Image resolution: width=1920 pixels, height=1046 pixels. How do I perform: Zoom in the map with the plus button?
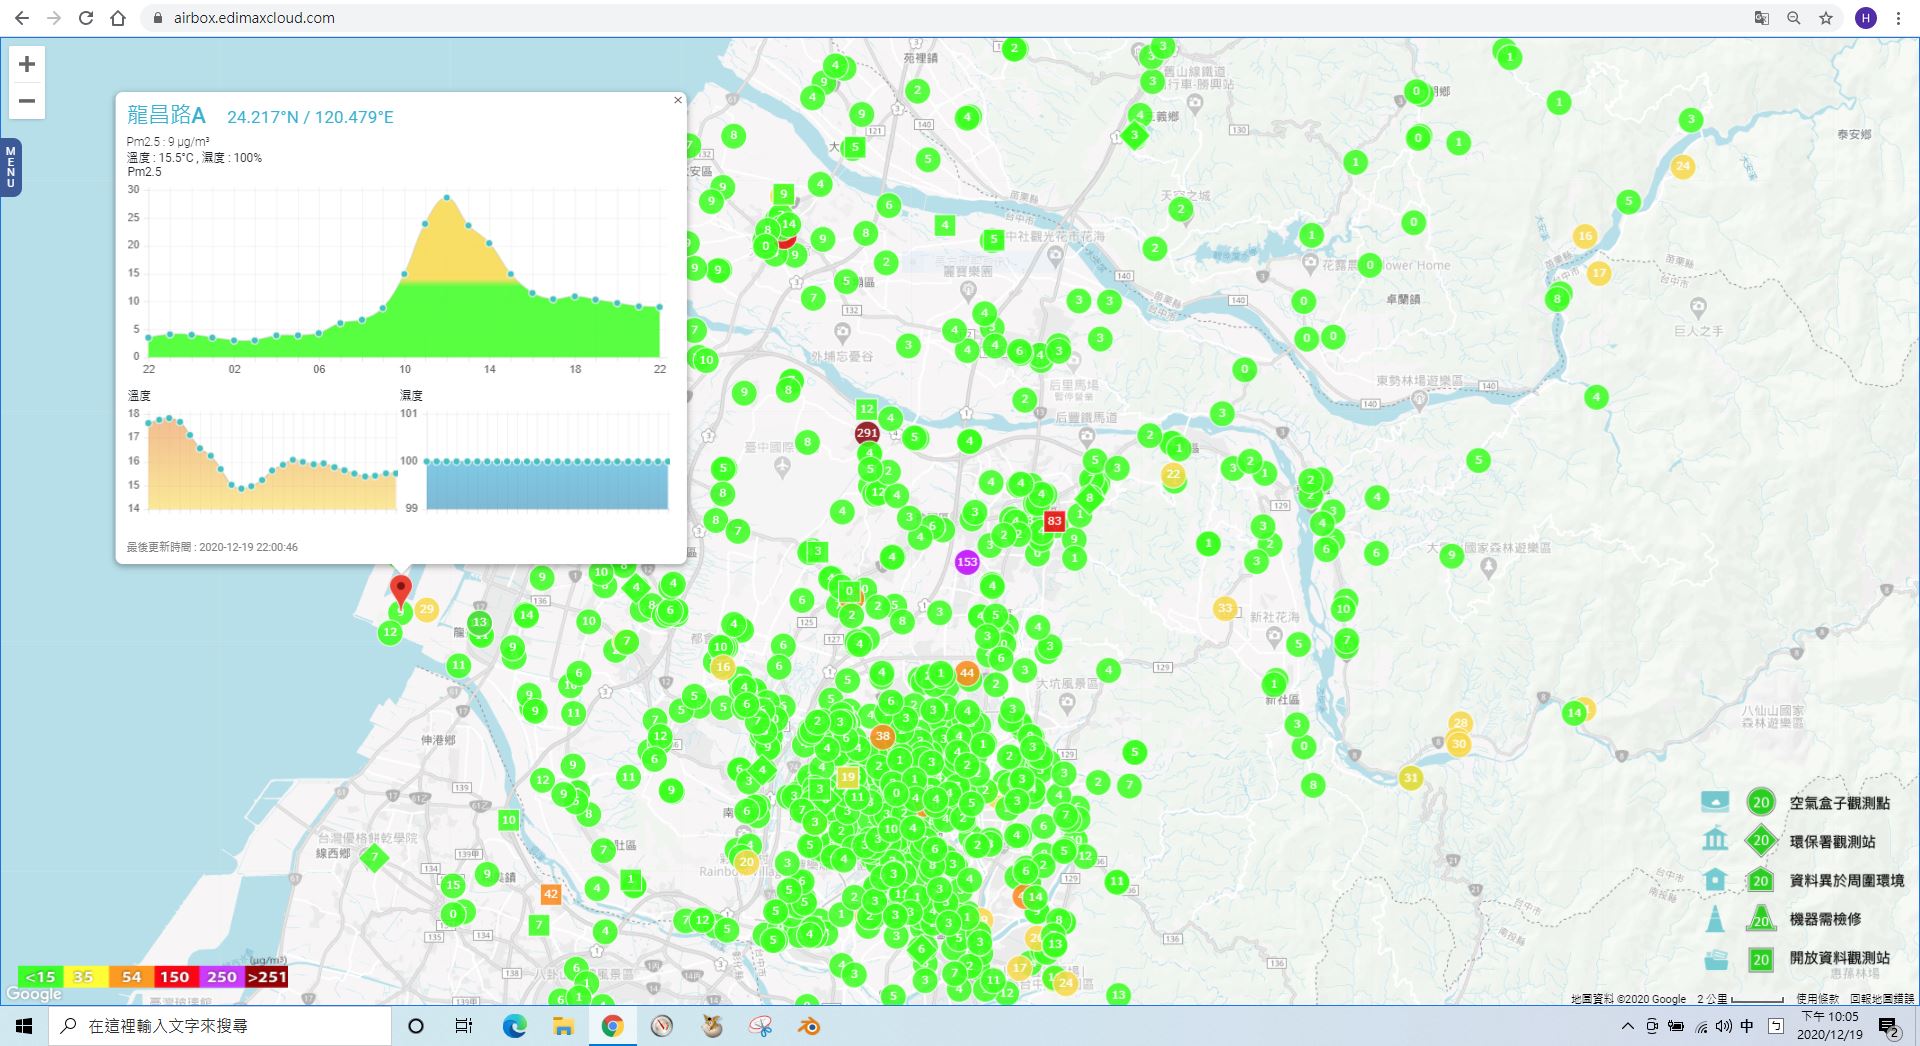(27, 64)
